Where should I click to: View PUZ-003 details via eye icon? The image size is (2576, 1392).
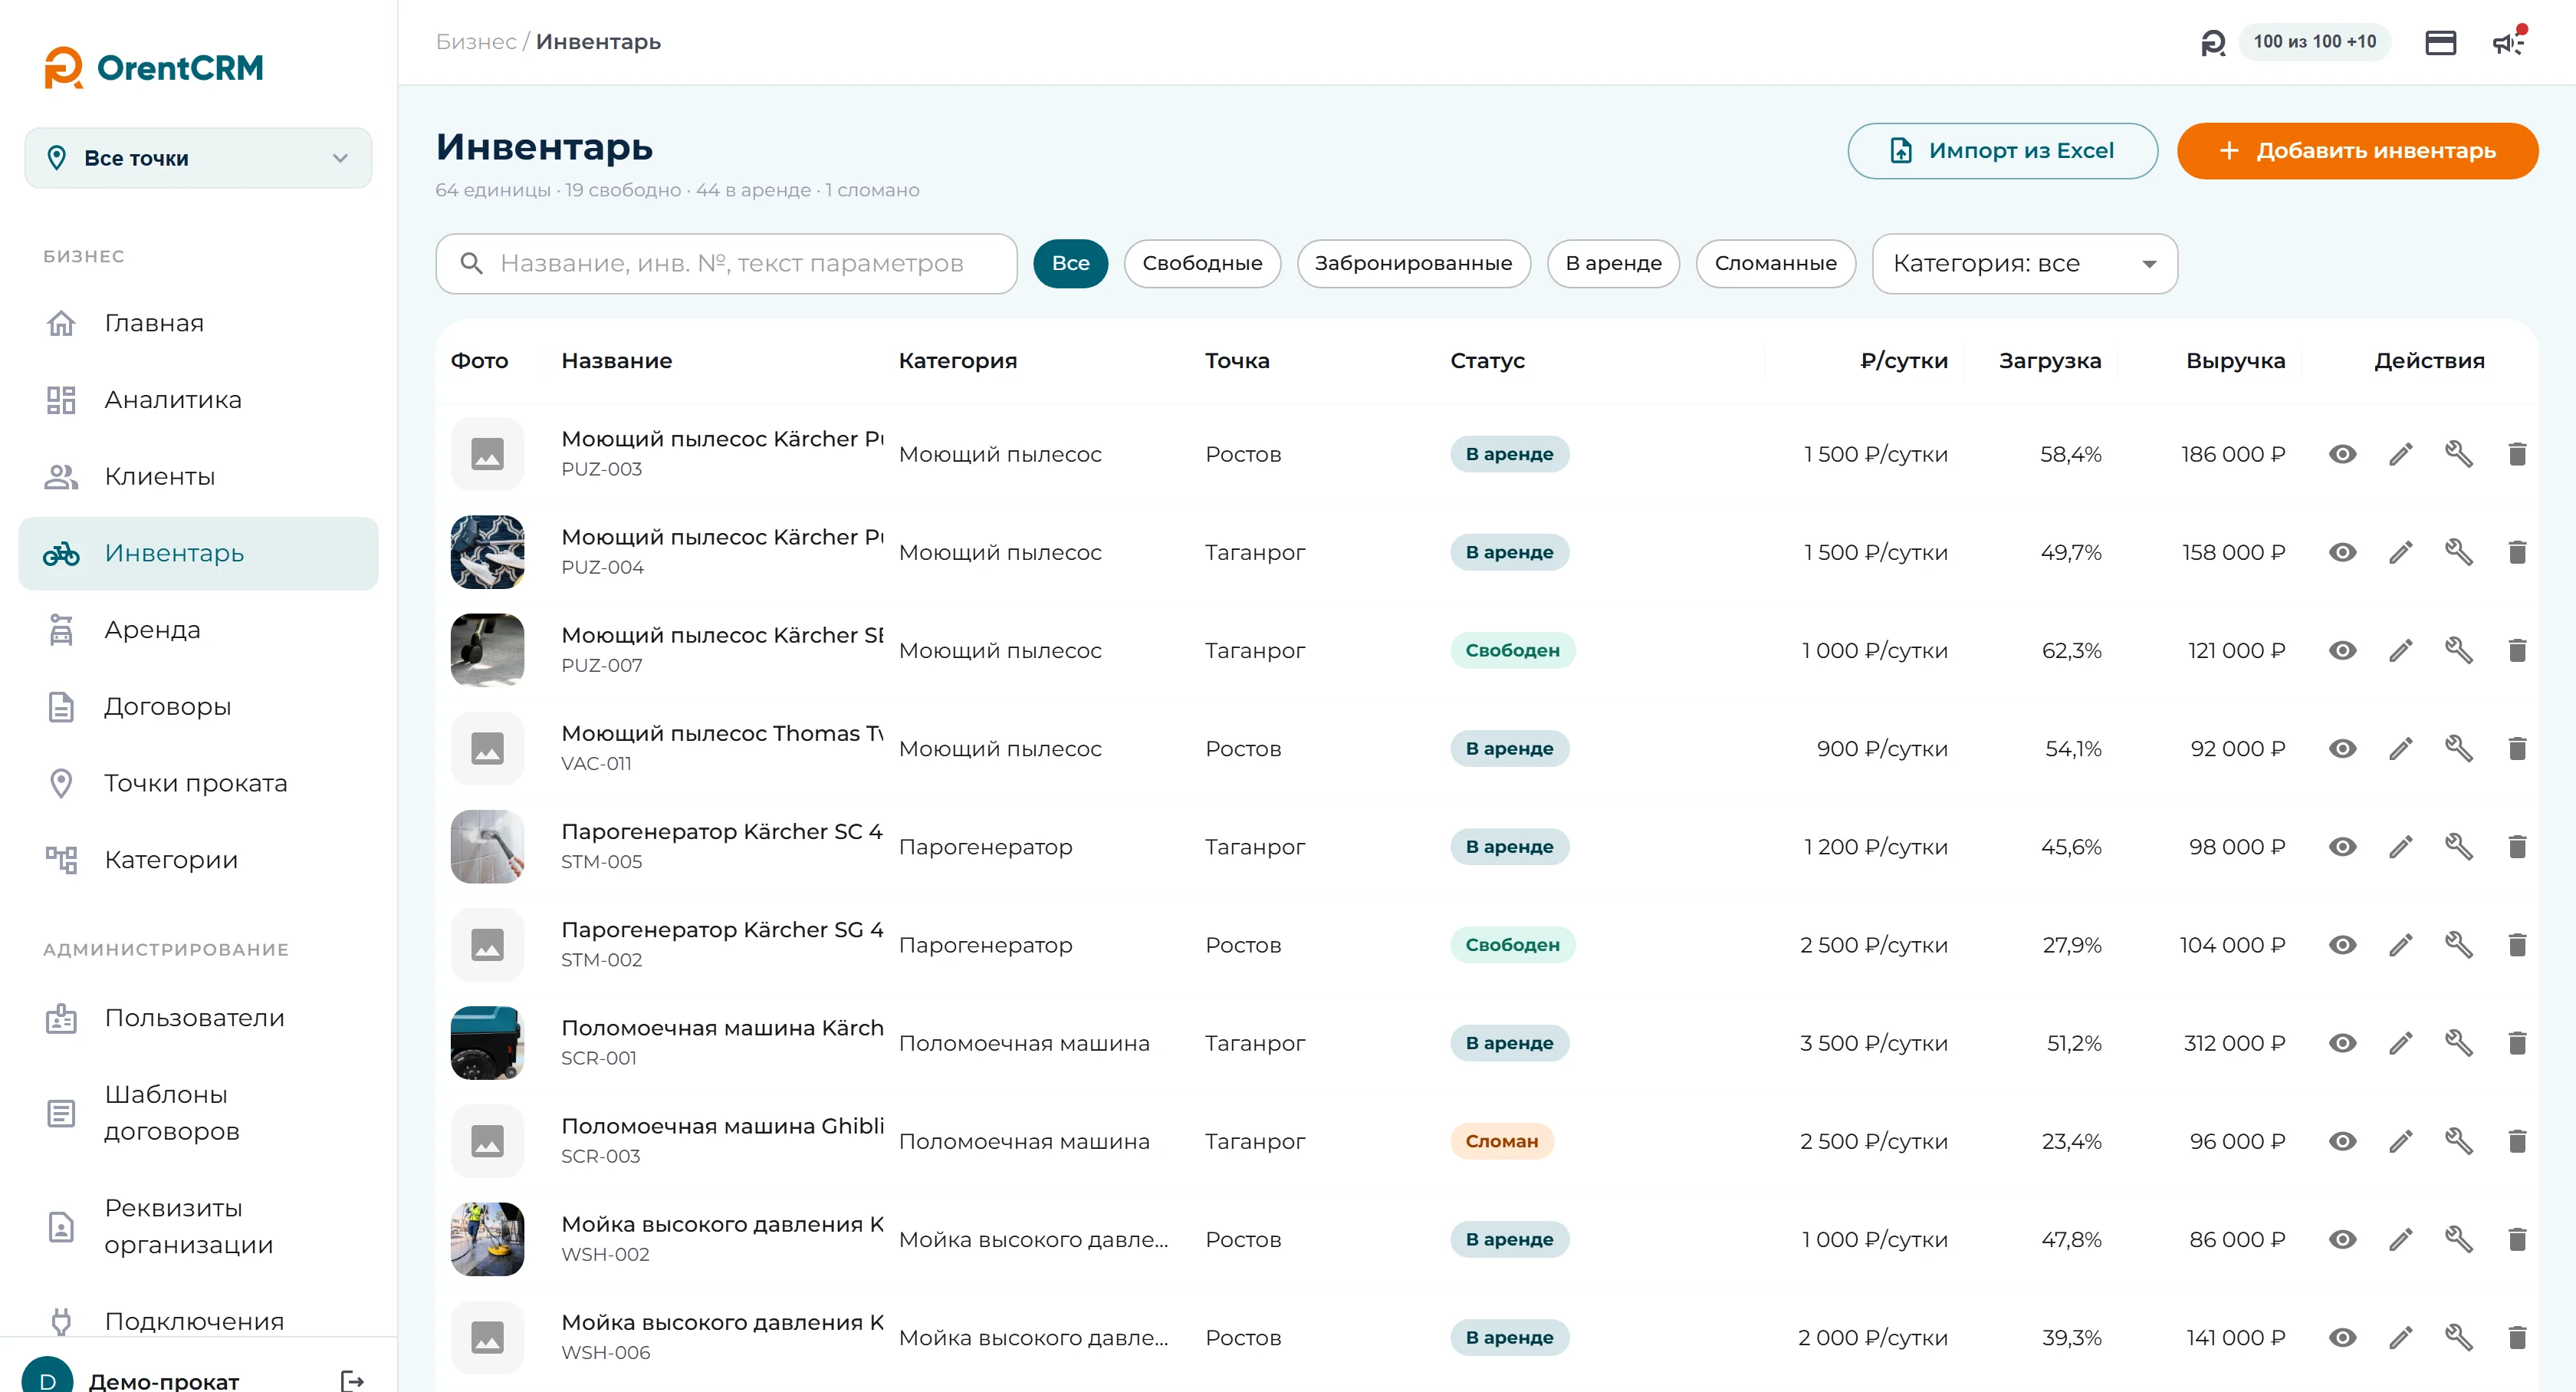(x=2342, y=454)
